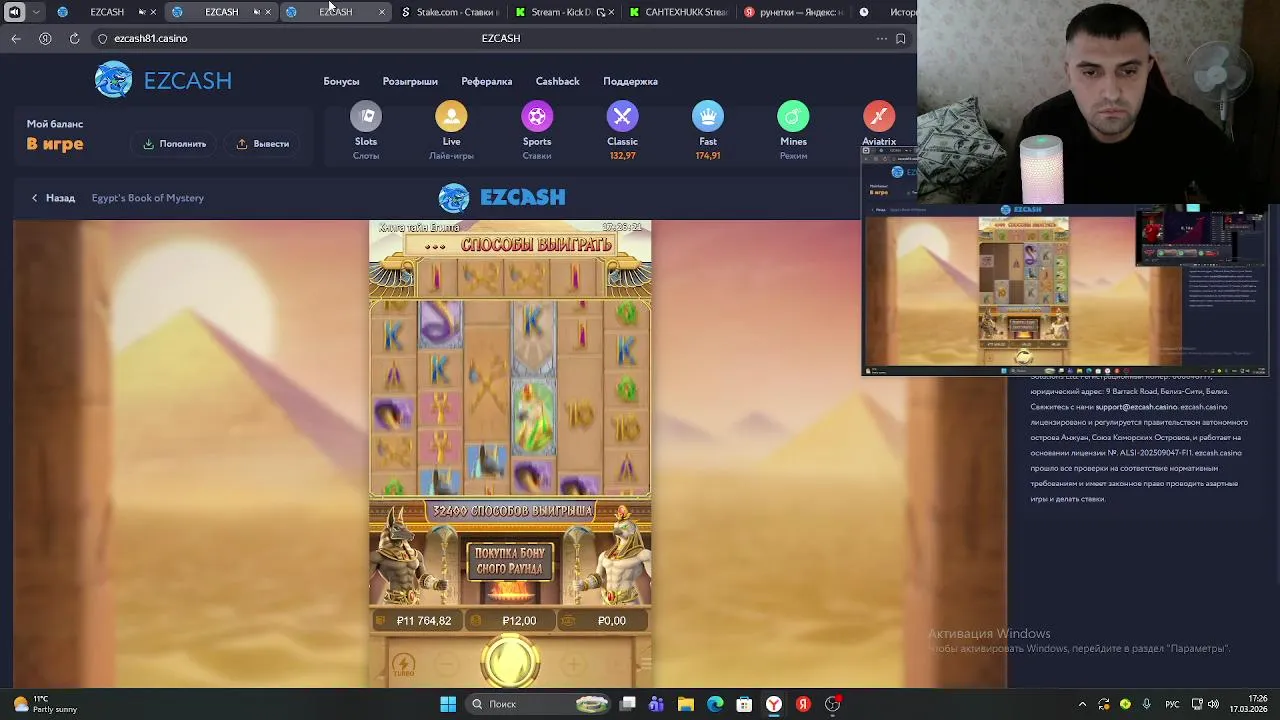Mute the first EZCASH tab
1280x720 pixels.
click(x=142, y=12)
